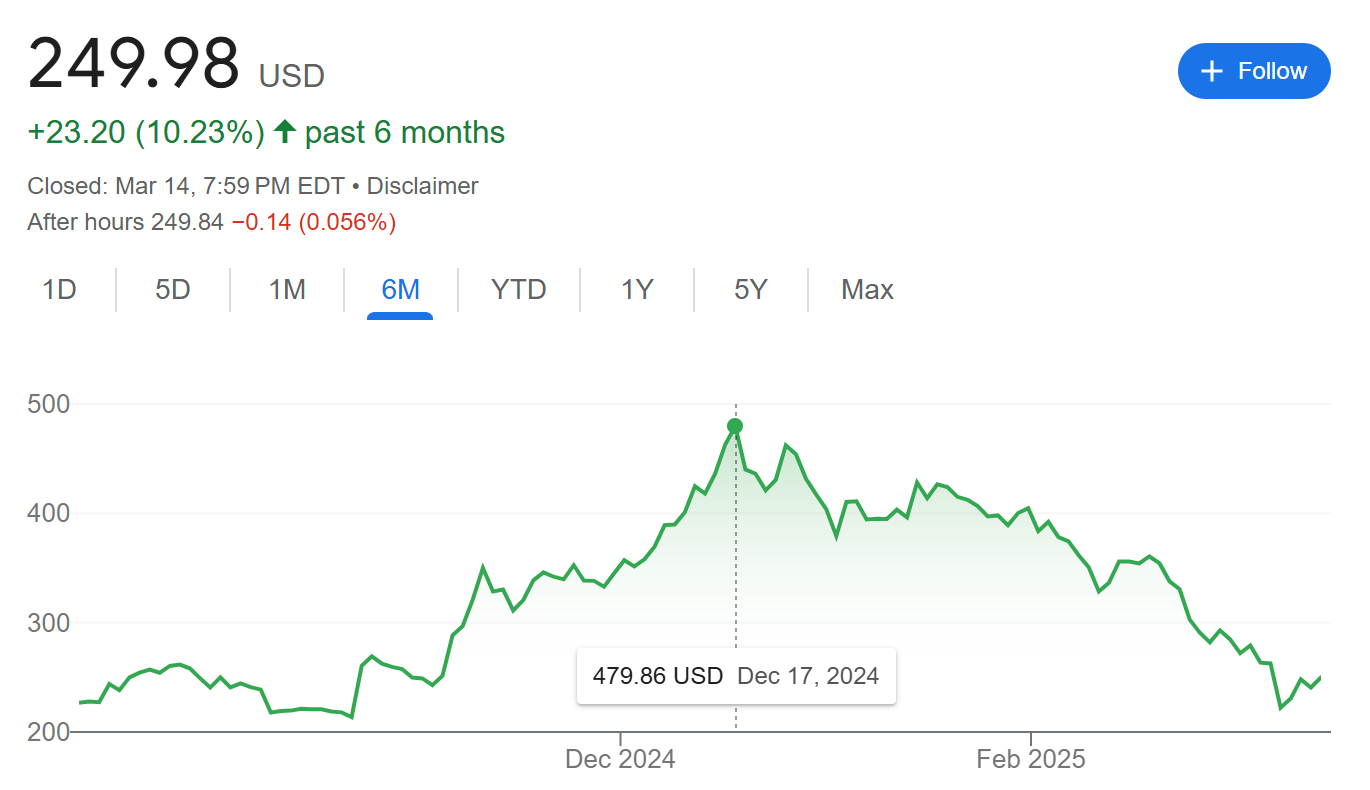Click the green up arrow icon

pos(285,132)
